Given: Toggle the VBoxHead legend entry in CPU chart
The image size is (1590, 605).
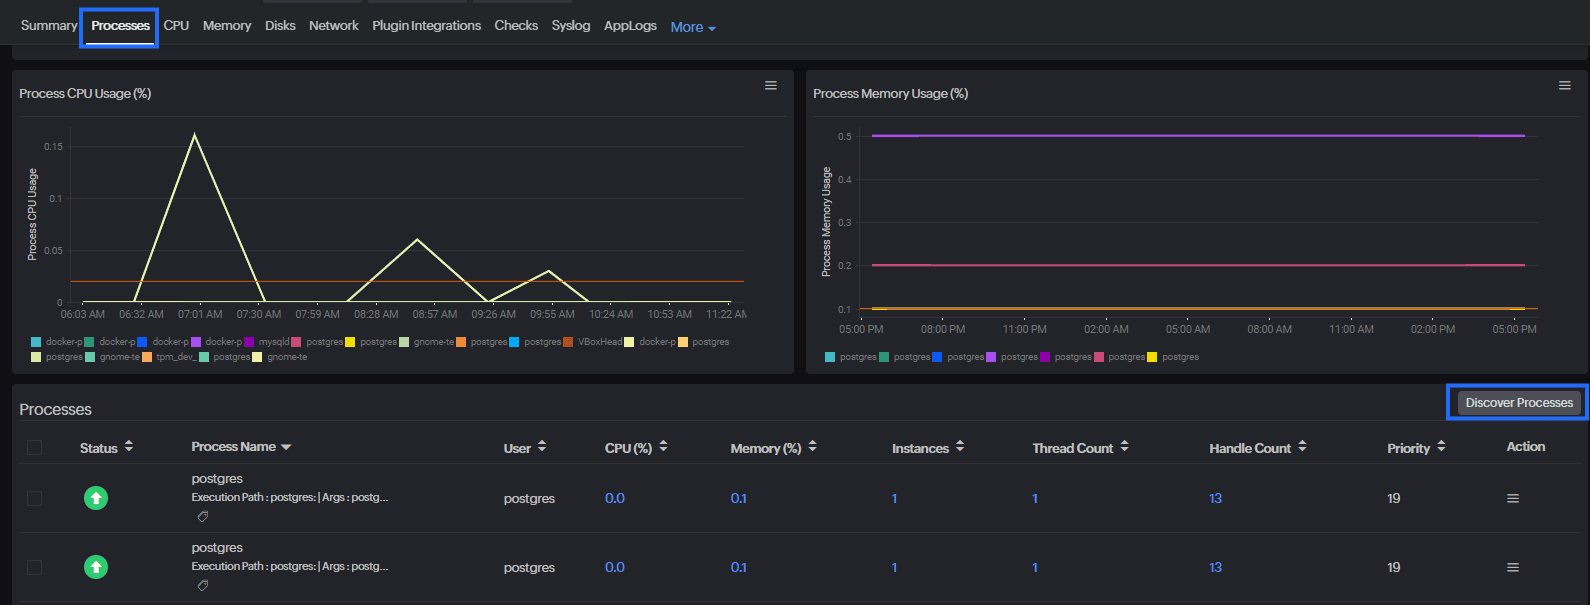Looking at the screenshot, I should (598, 342).
